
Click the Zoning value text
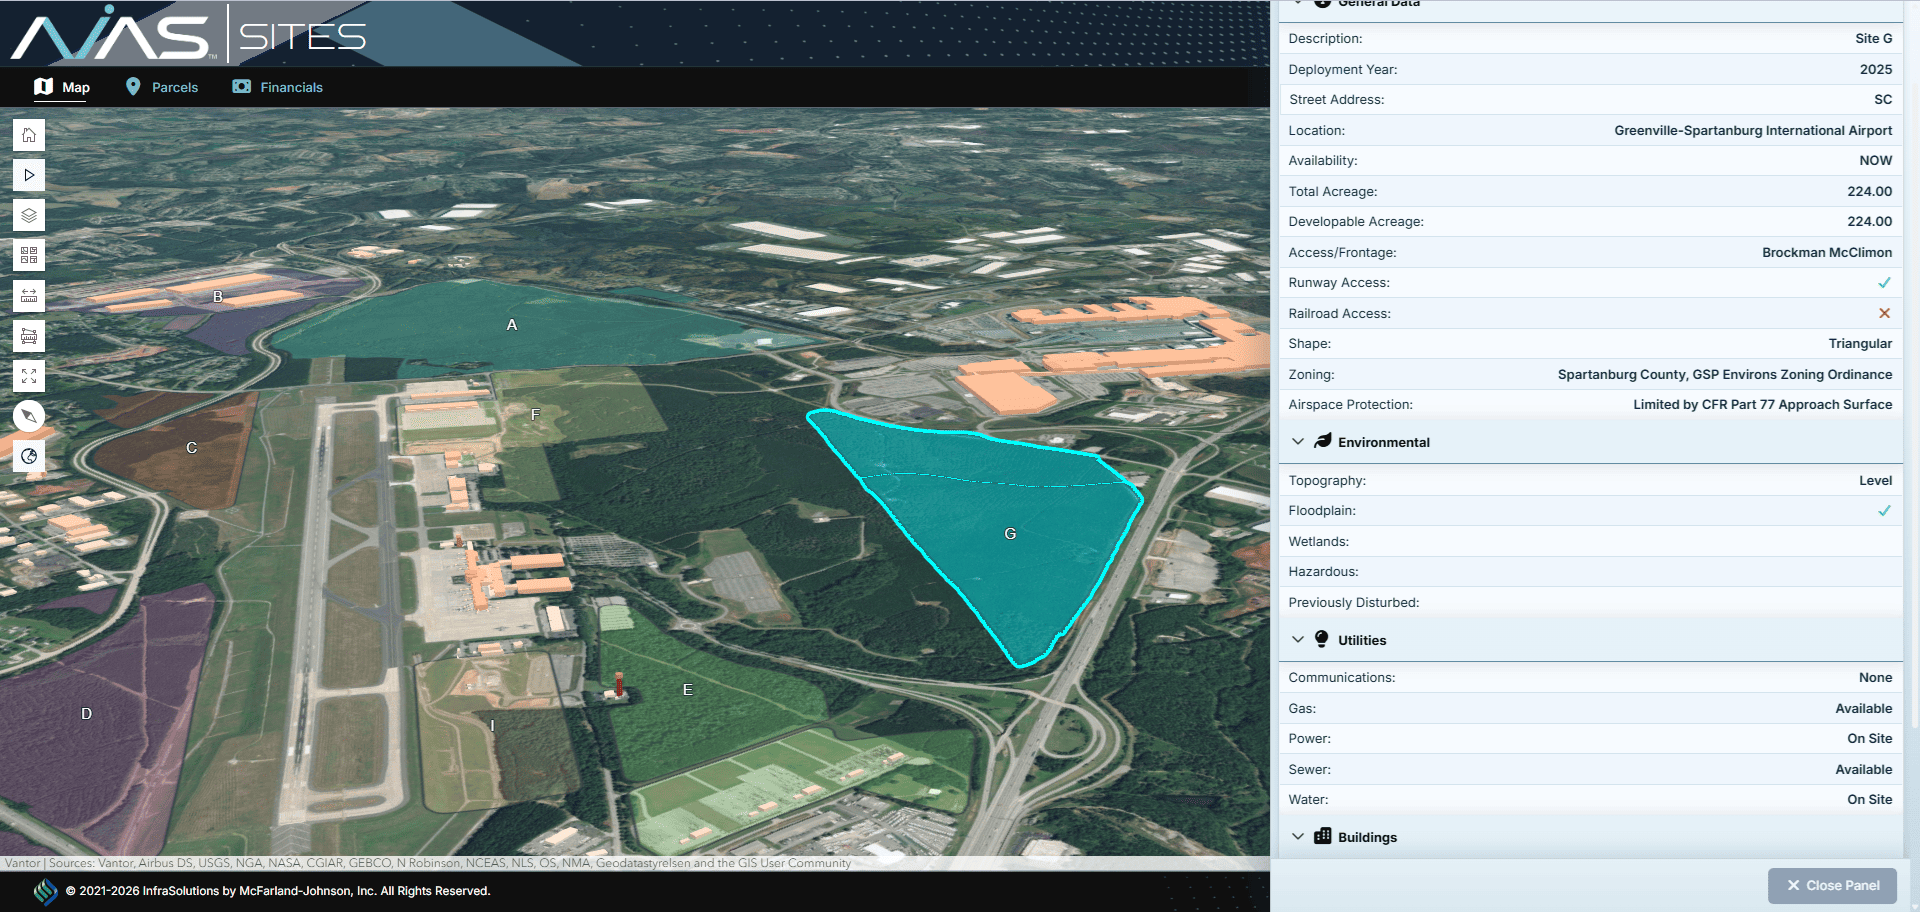(1725, 375)
